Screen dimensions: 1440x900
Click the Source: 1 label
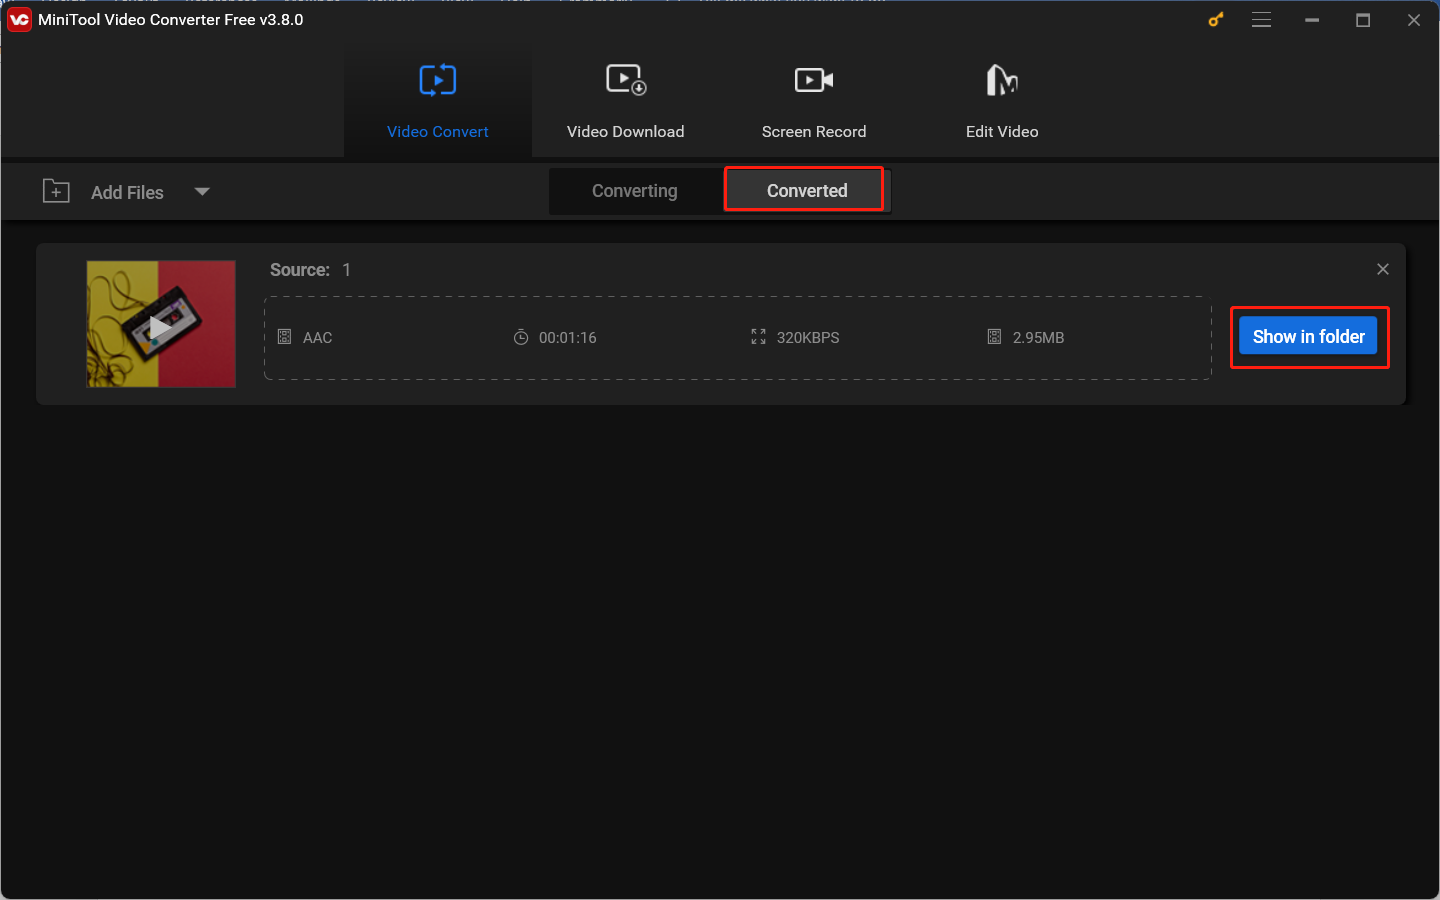coord(310,270)
